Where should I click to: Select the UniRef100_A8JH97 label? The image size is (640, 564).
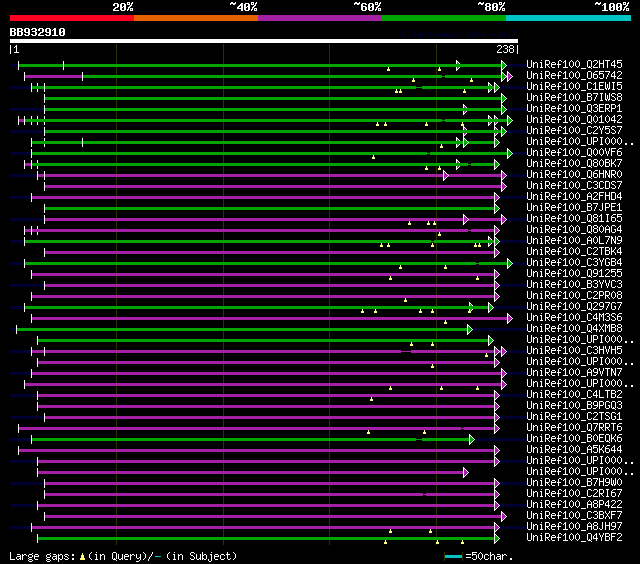[x=574, y=527]
